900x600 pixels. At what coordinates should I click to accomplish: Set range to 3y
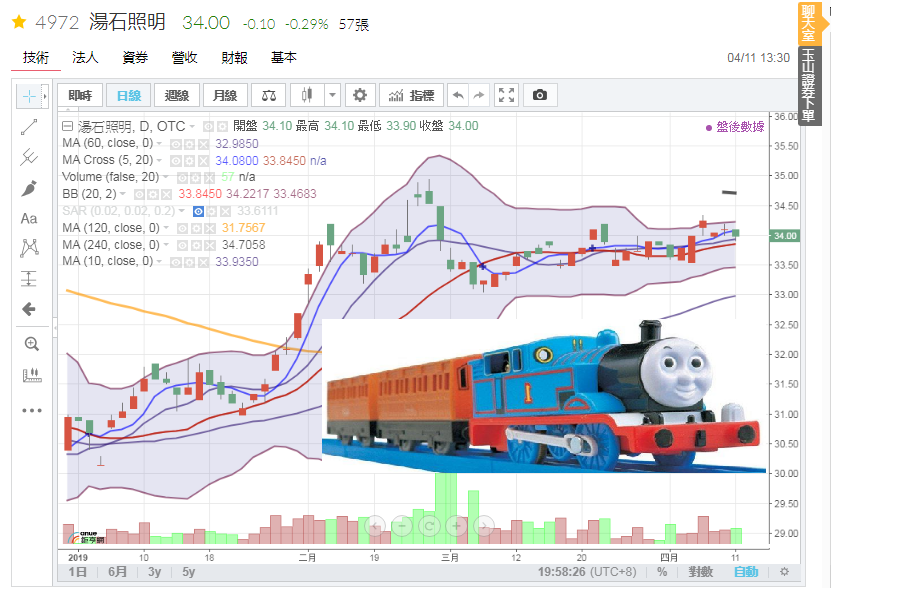(154, 572)
